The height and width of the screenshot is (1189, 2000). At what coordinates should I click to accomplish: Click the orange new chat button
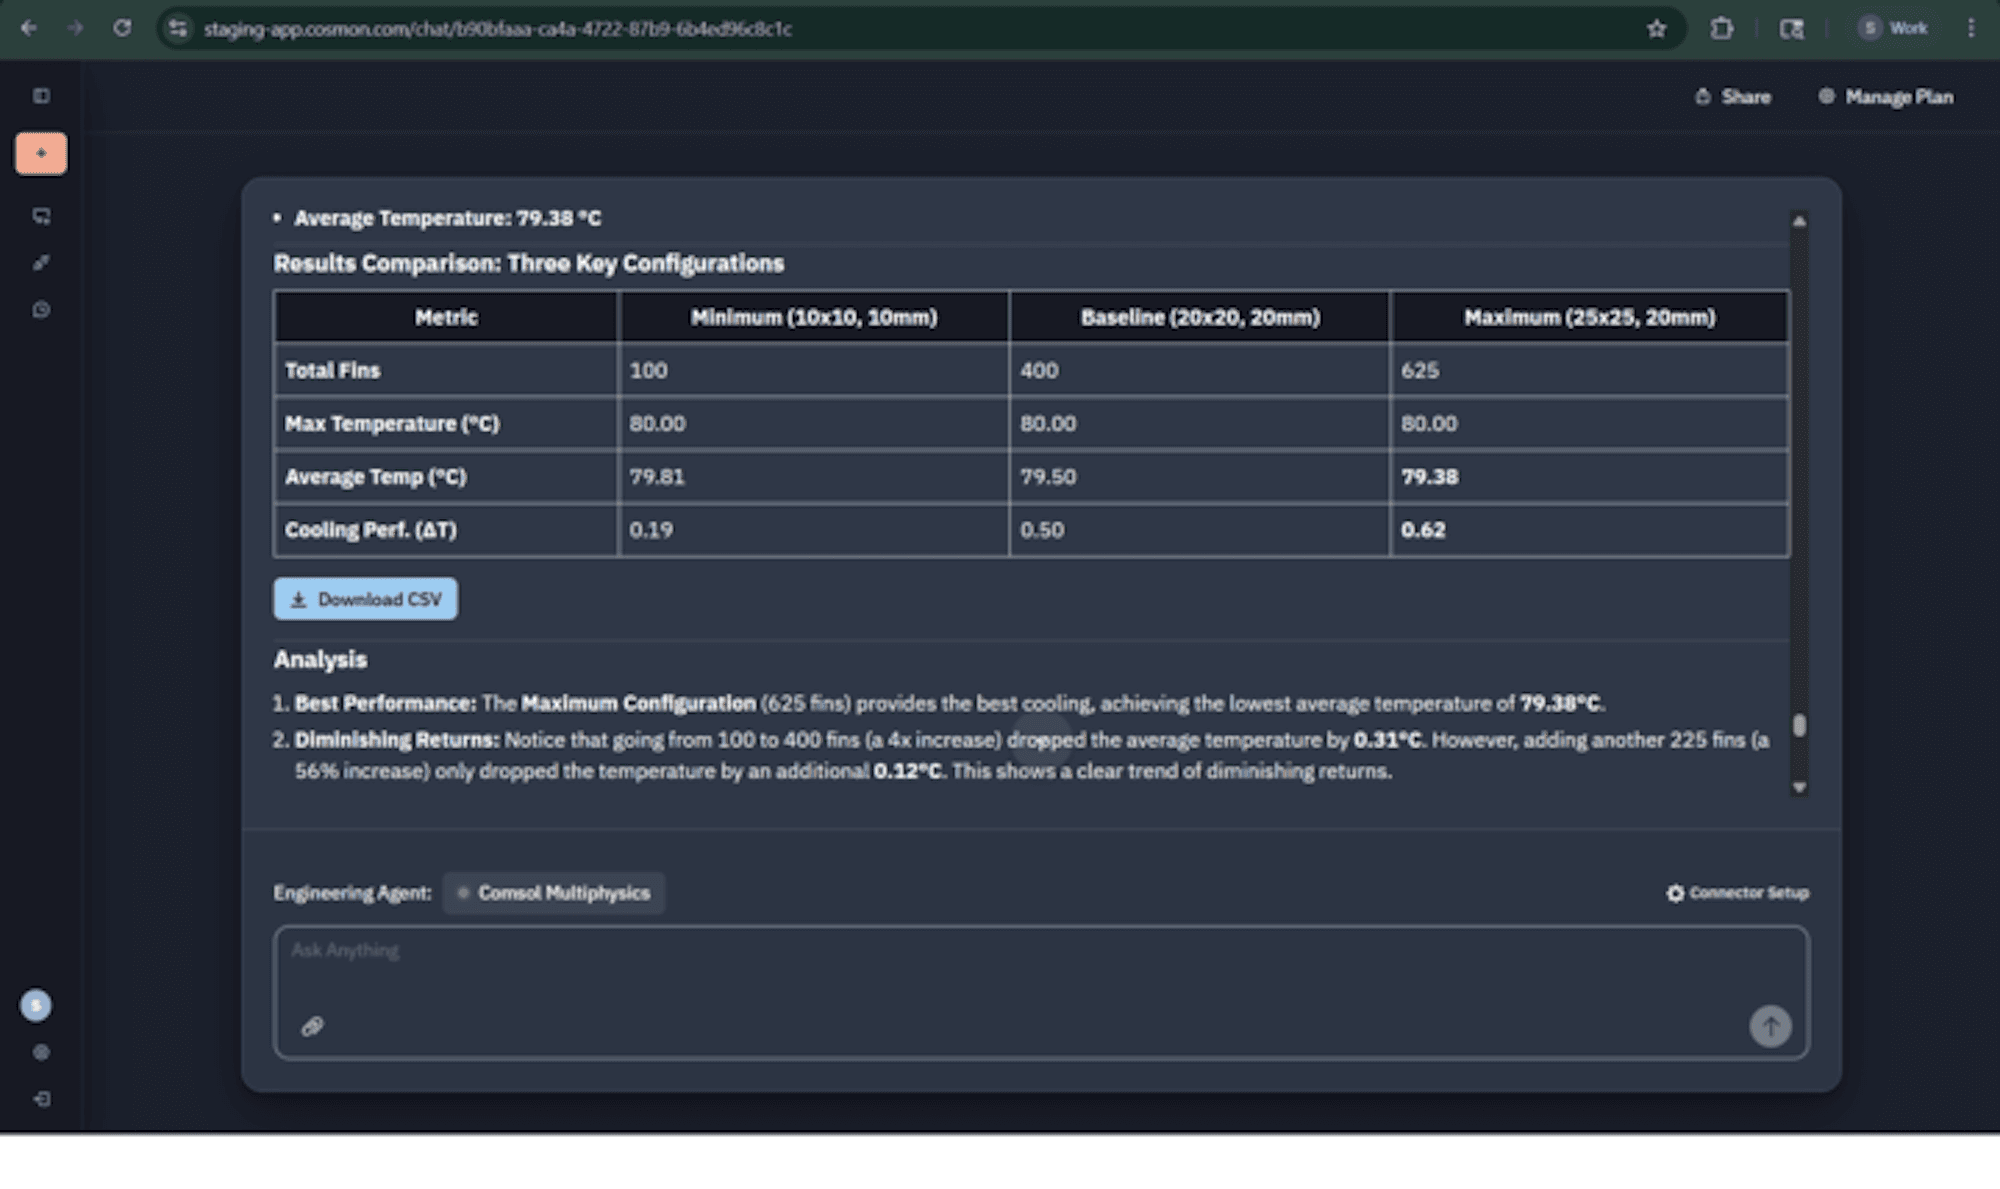(x=41, y=154)
